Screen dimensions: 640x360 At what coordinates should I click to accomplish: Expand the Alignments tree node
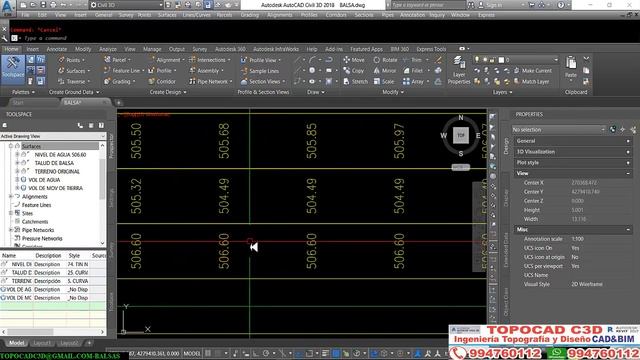pyautogui.click(x=11, y=196)
